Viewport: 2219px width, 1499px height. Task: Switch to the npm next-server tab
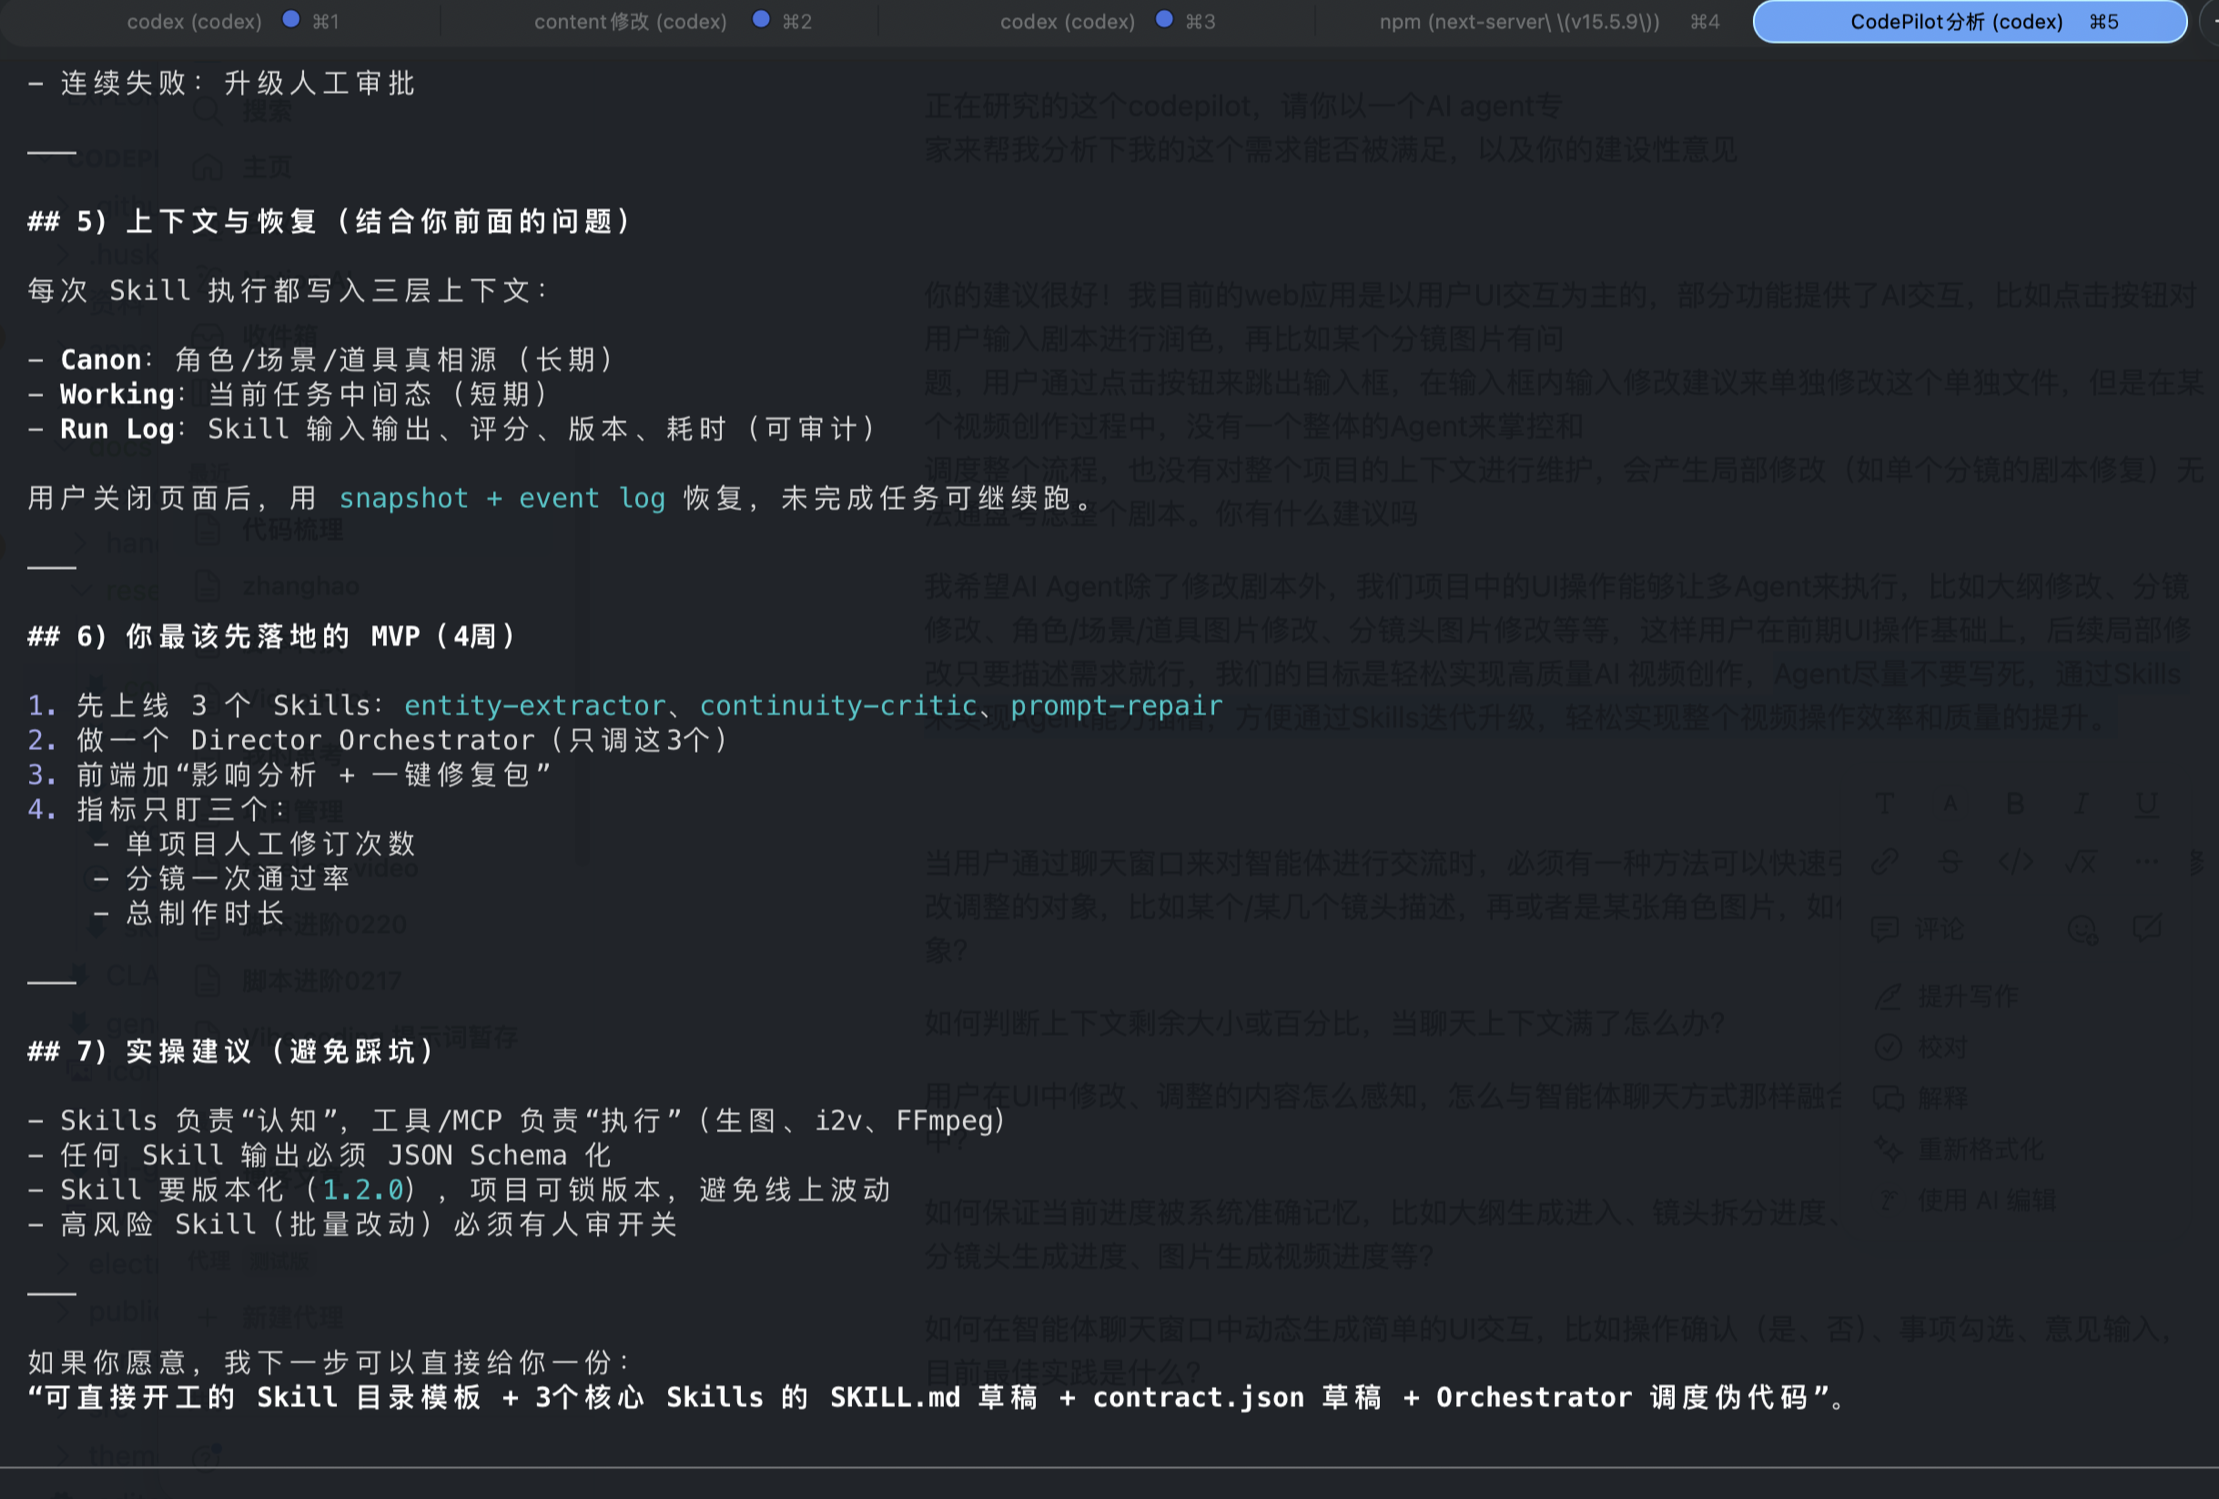(1519, 21)
